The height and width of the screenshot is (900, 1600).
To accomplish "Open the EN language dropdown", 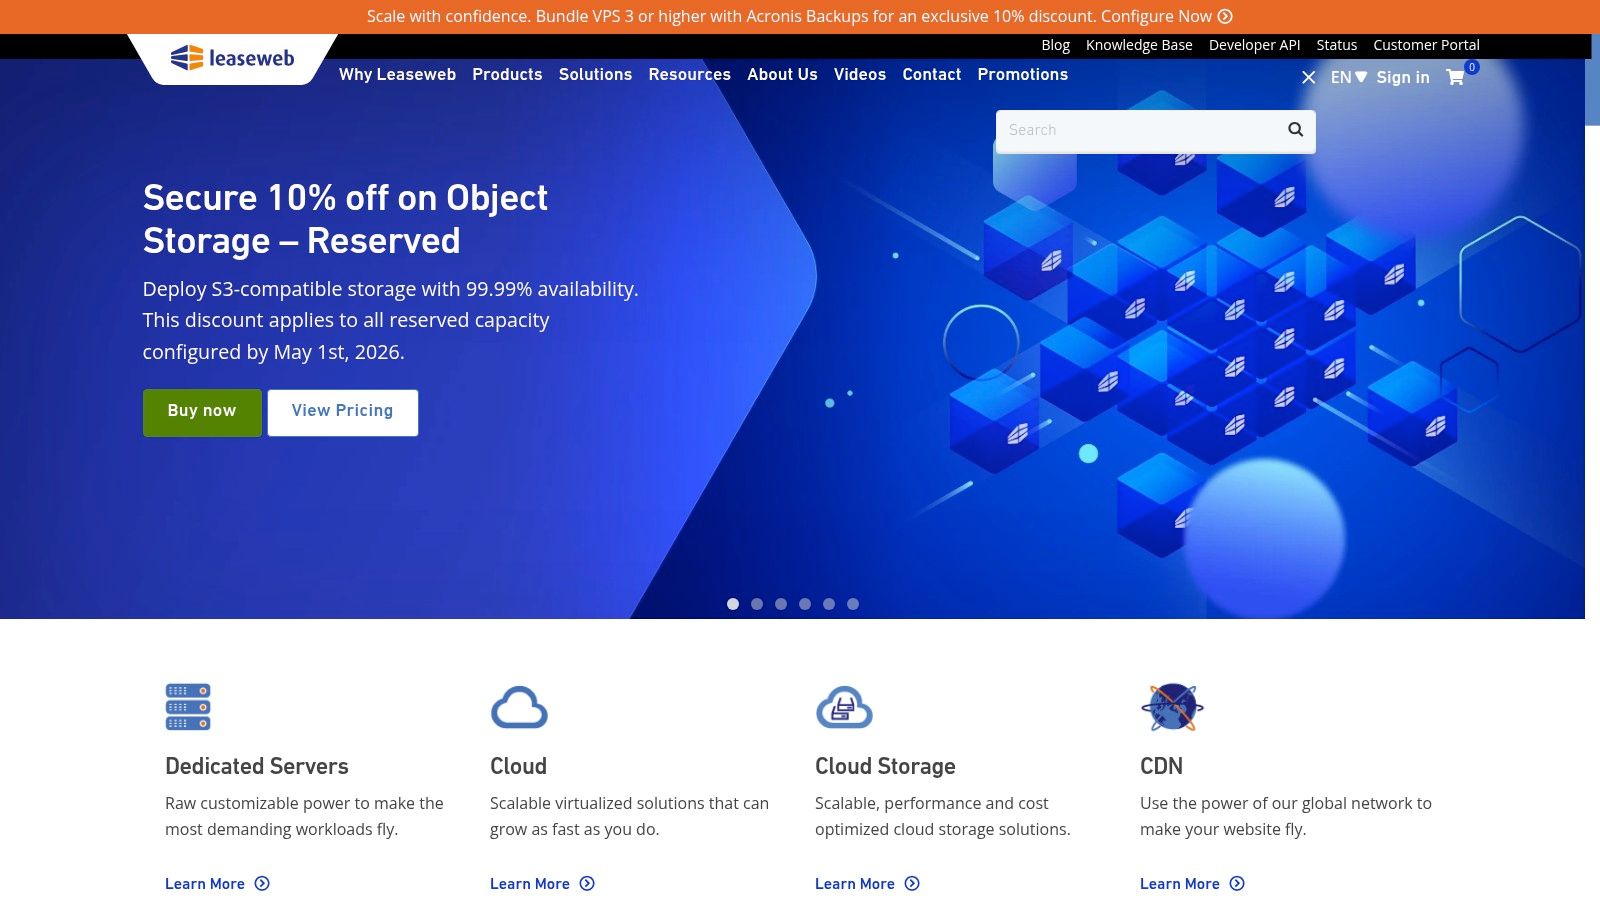I will [x=1346, y=77].
